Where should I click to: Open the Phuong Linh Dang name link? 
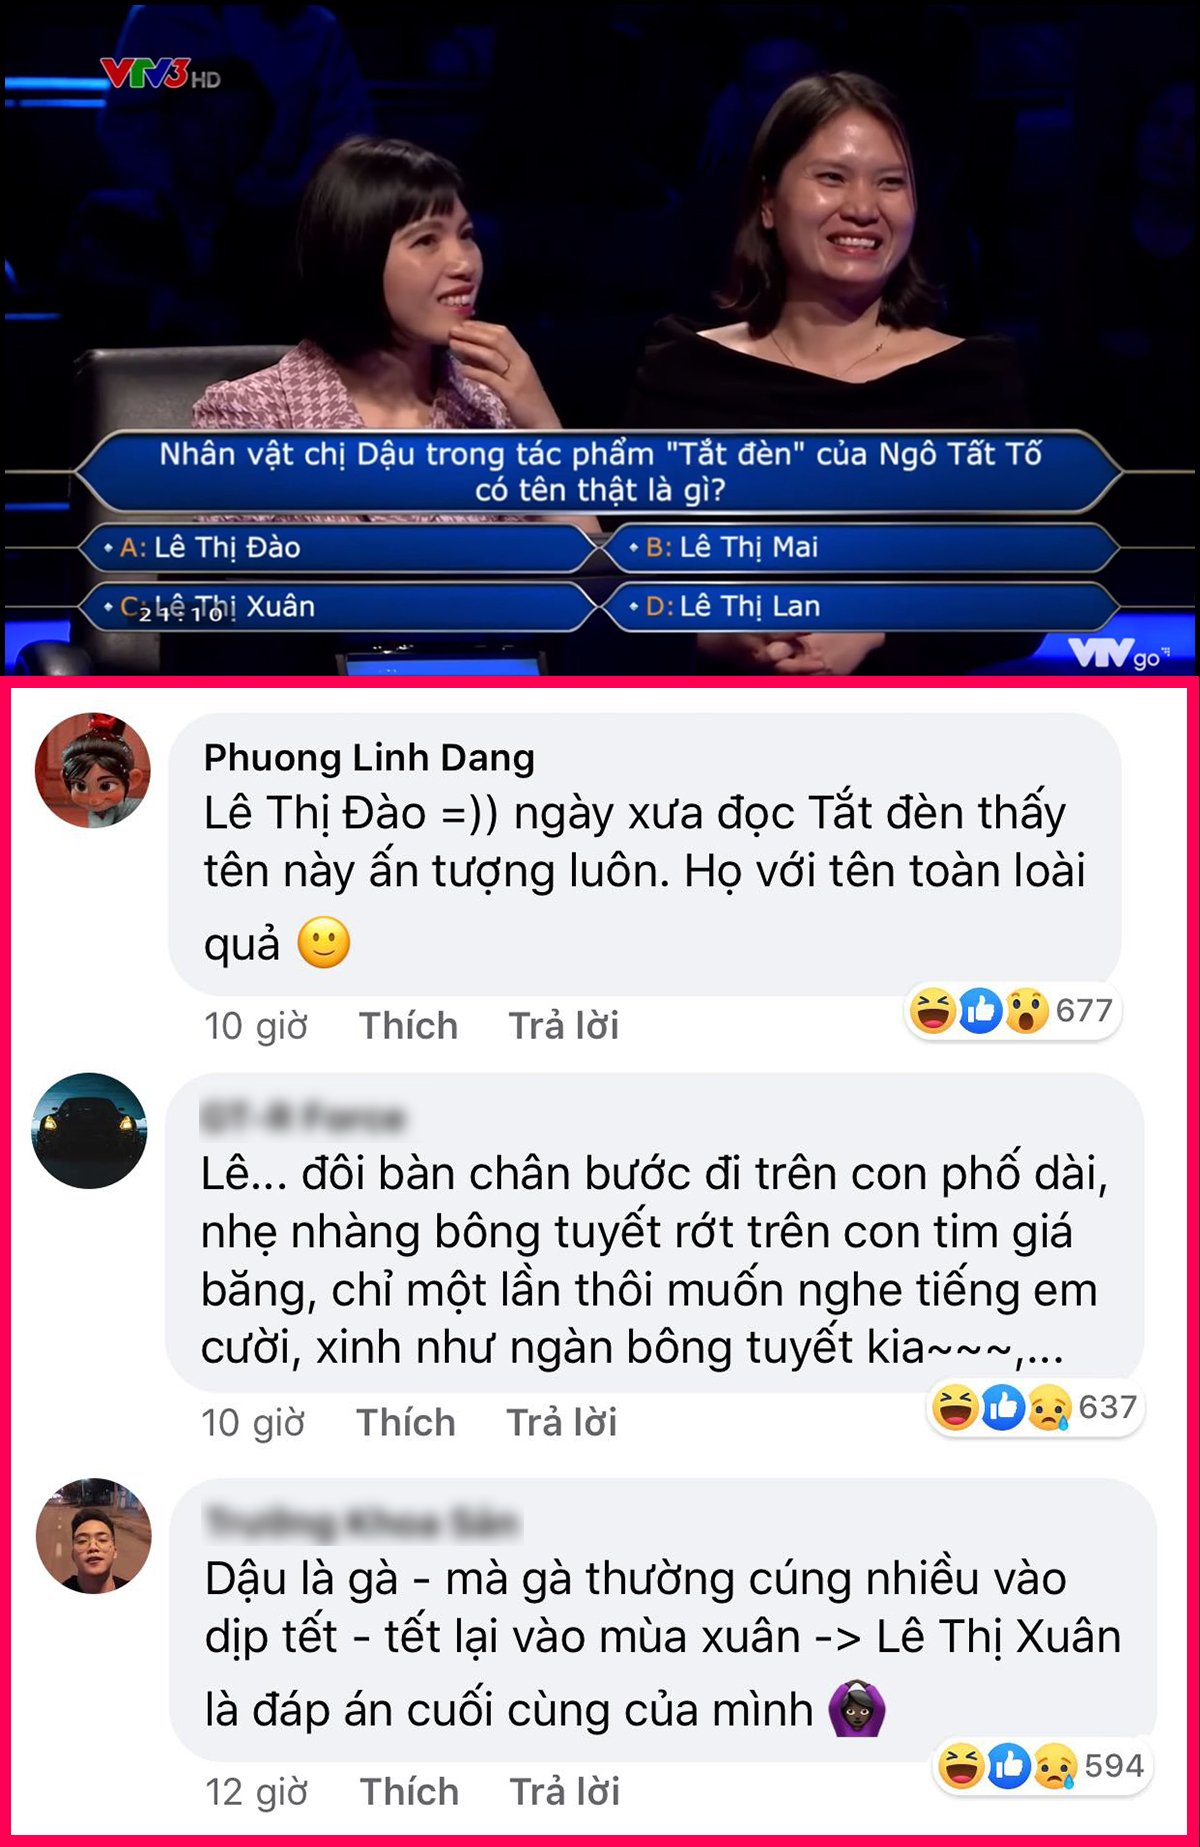point(369,758)
